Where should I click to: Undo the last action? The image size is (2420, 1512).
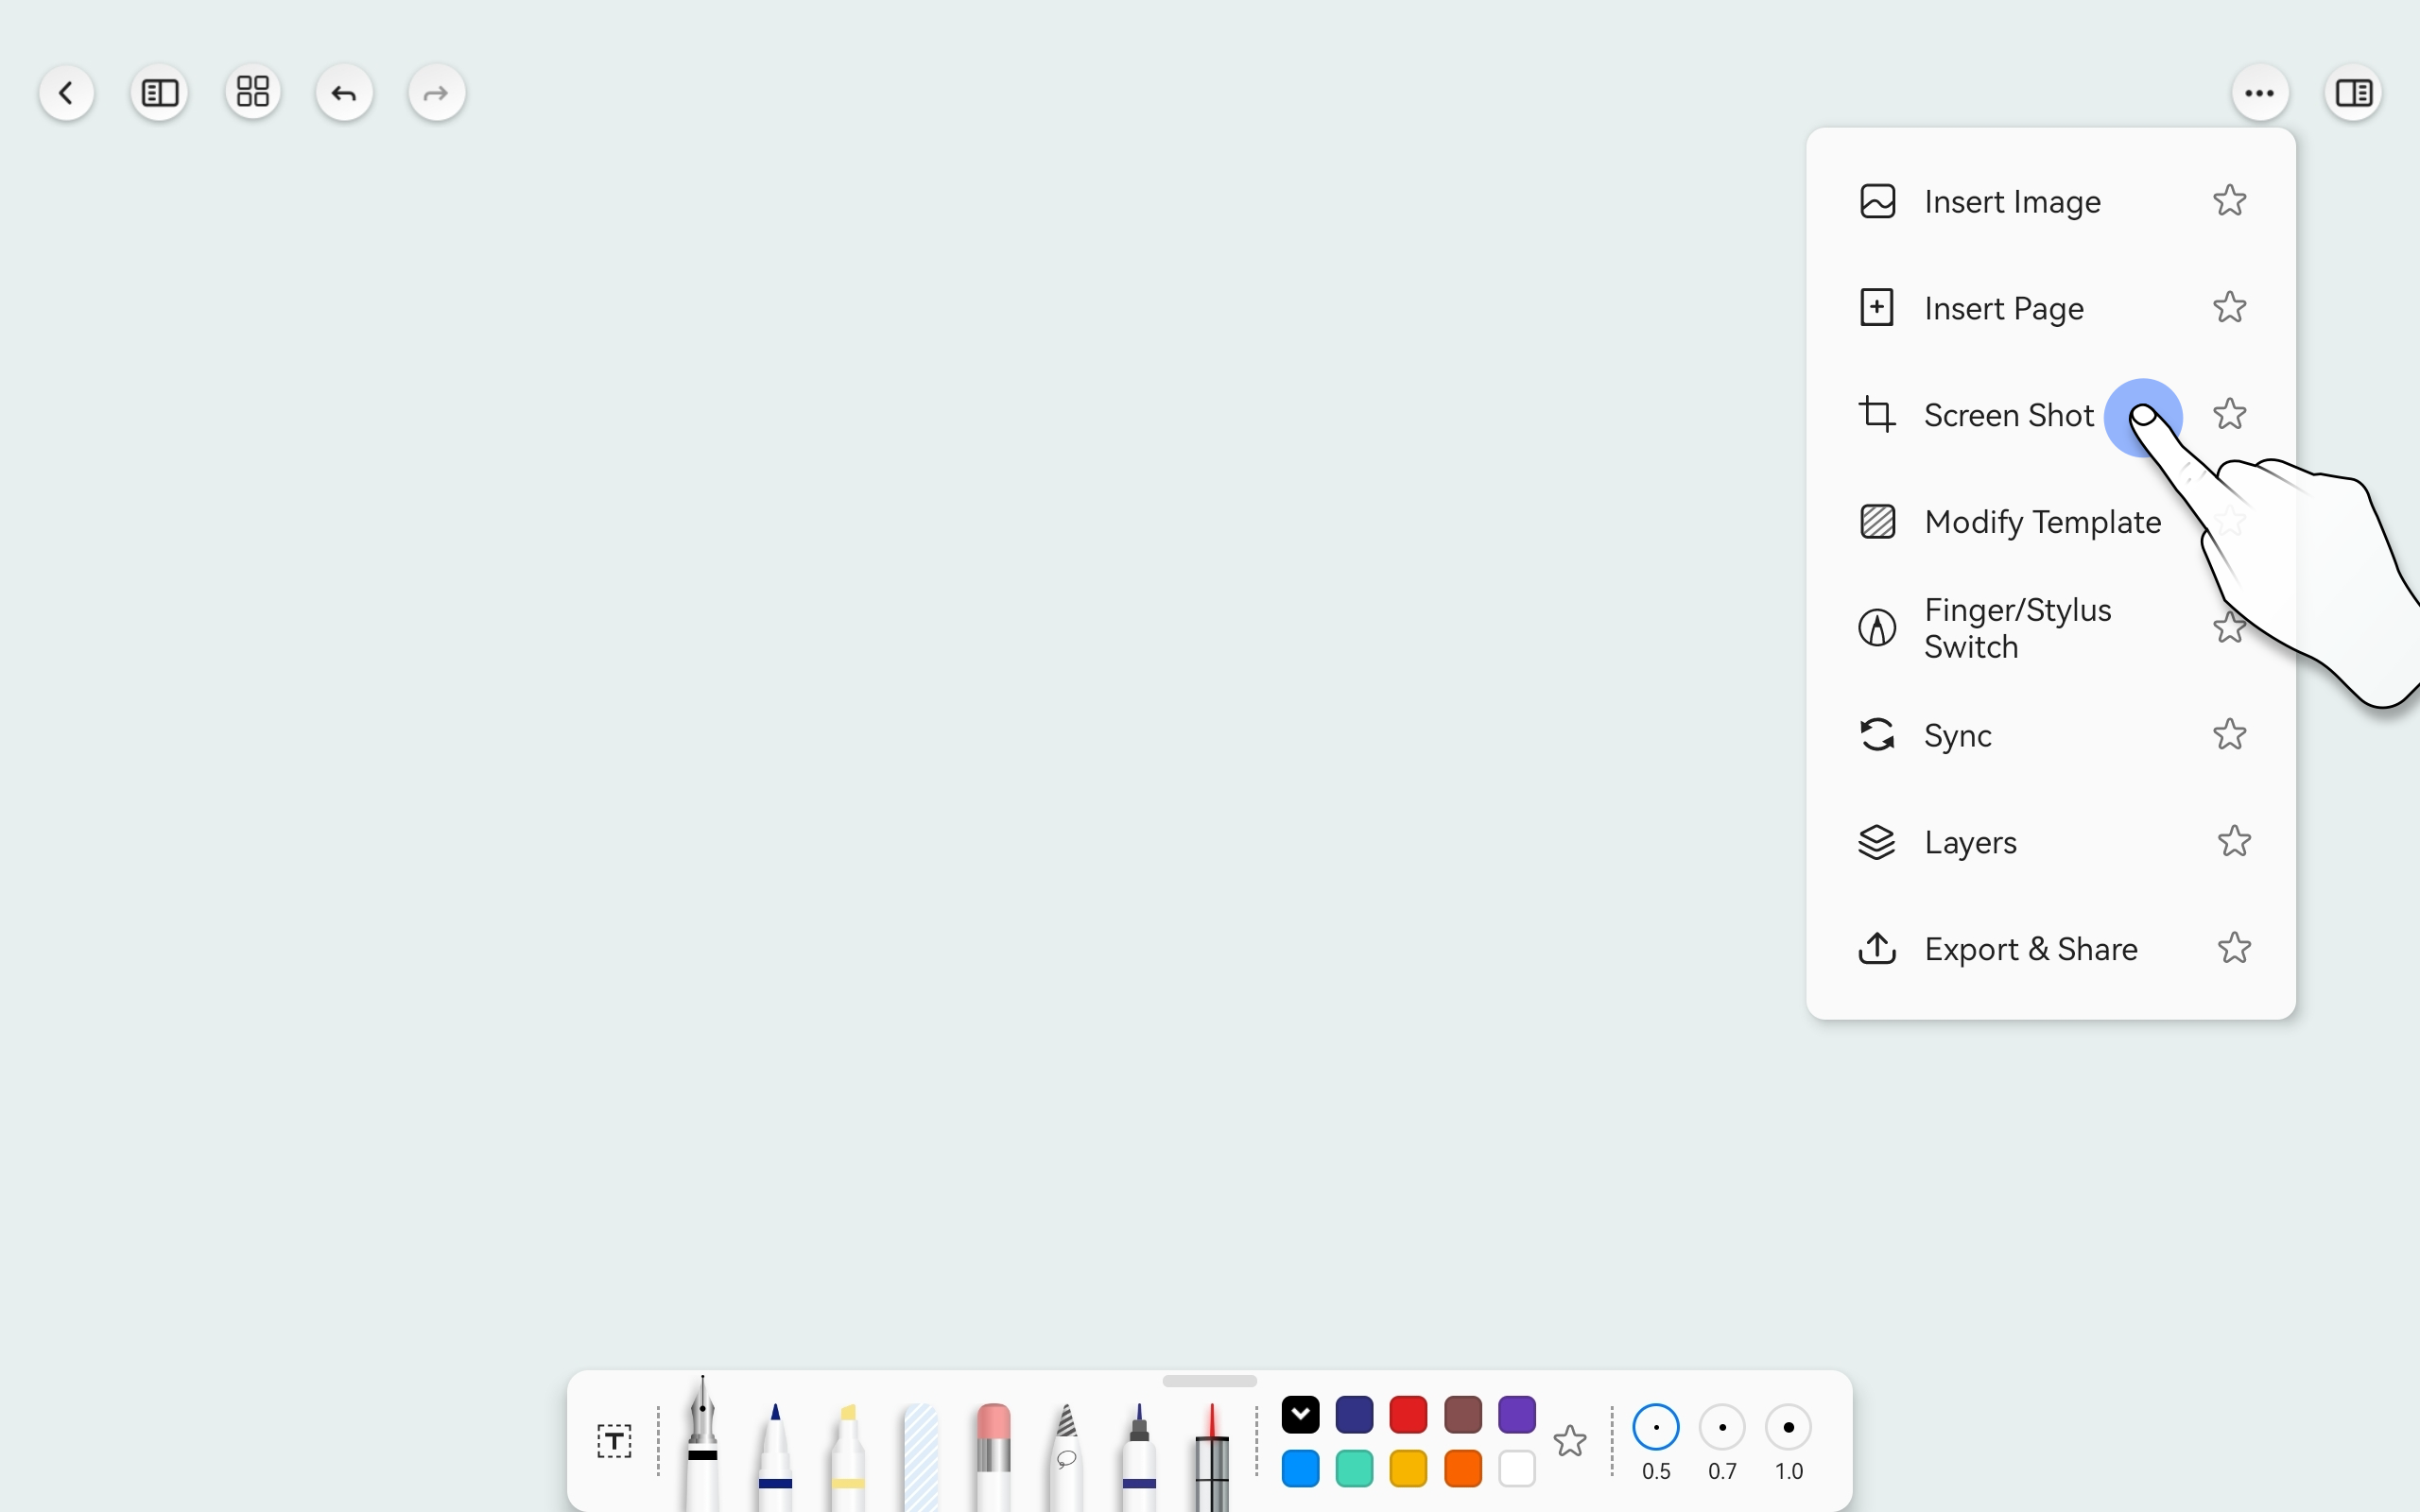click(x=344, y=93)
